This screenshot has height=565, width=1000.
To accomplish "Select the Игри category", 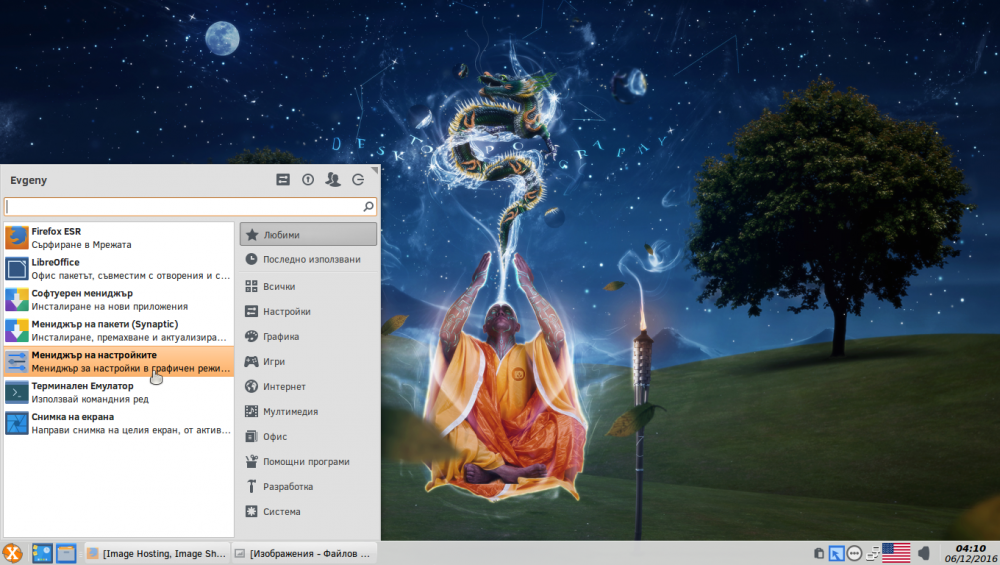I will [308, 362].
